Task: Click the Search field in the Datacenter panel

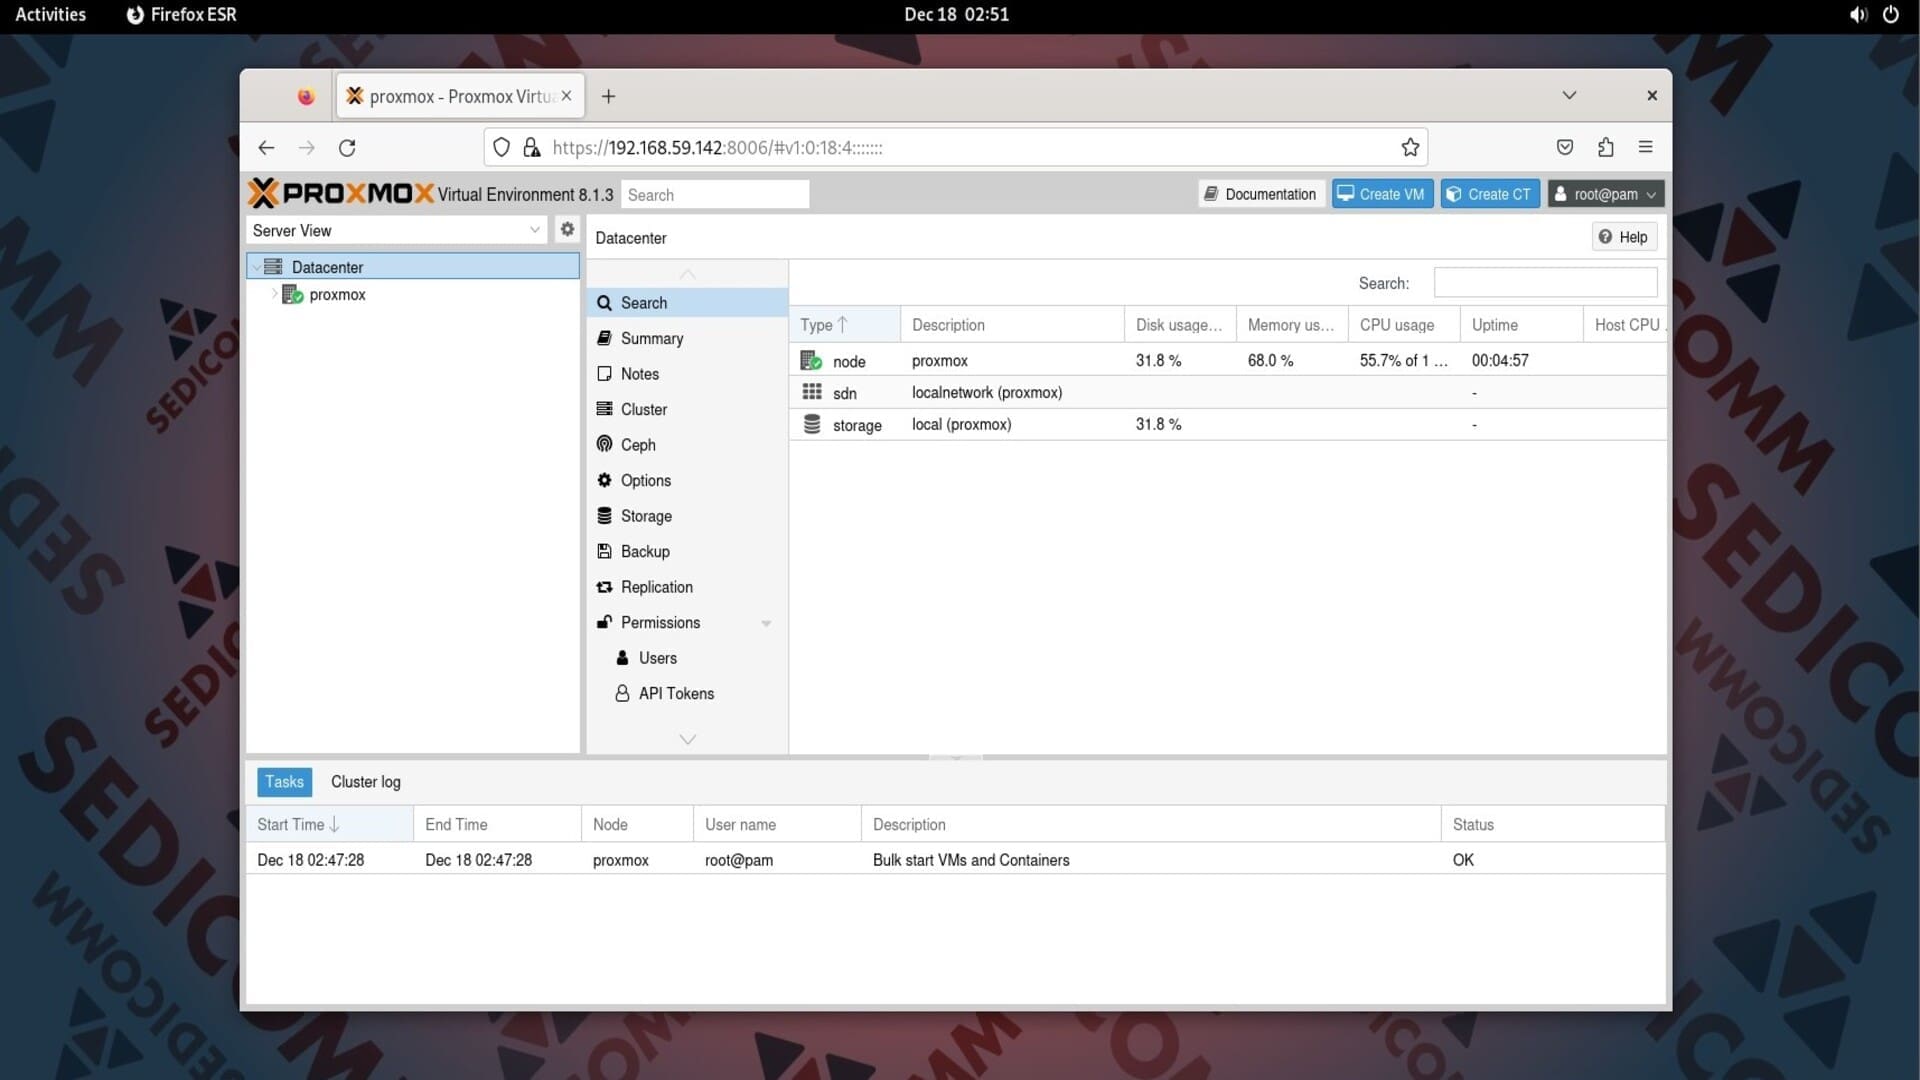Action: point(1544,283)
